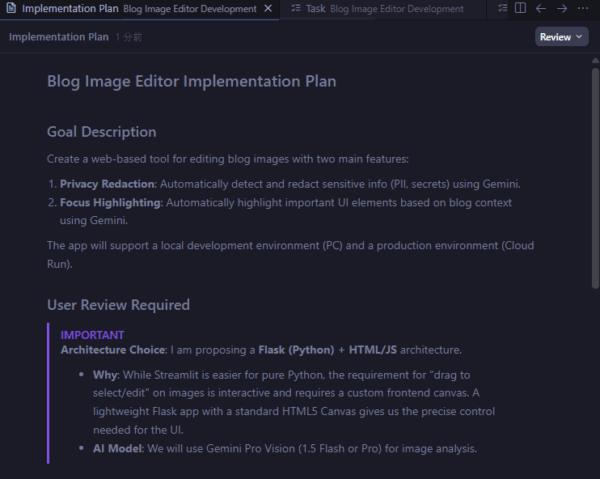The height and width of the screenshot is (479, 600).
Task: Click the "1 分前" timestamp
Action: click(130, 37)
